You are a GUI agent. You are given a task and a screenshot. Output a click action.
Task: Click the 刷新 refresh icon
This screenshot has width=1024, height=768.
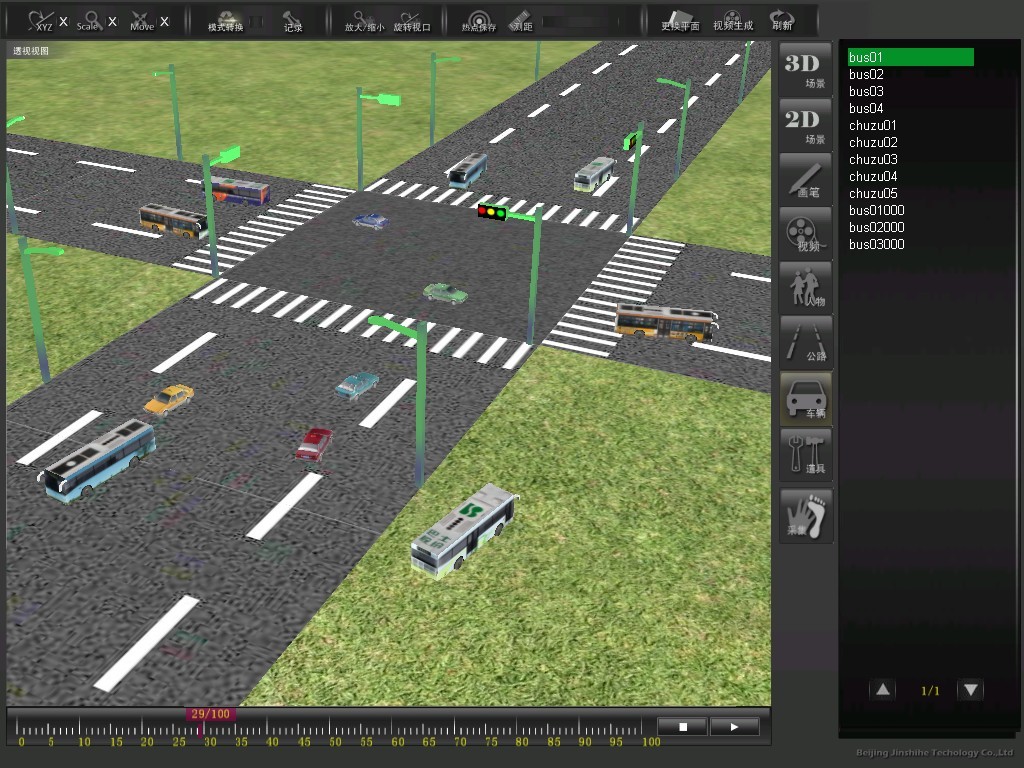click(782, 22)
